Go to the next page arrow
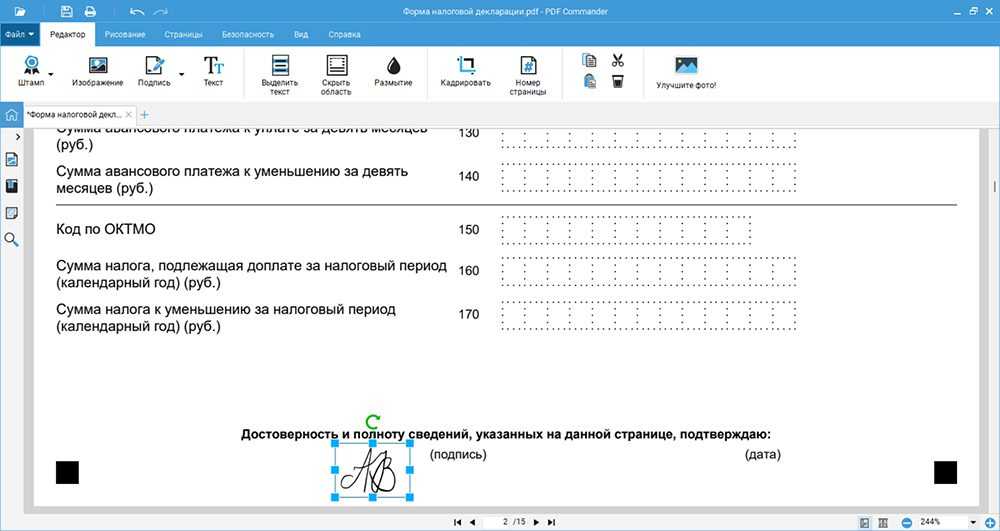The width and height of the screenshot is (1000, 531). 536,522
